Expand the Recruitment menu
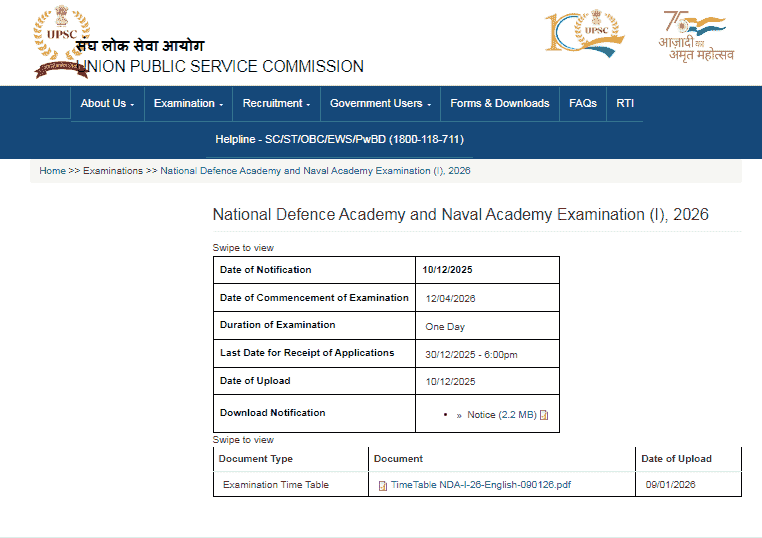The height and width of the screenshot is (538, 762). click(x=277, y=104)
